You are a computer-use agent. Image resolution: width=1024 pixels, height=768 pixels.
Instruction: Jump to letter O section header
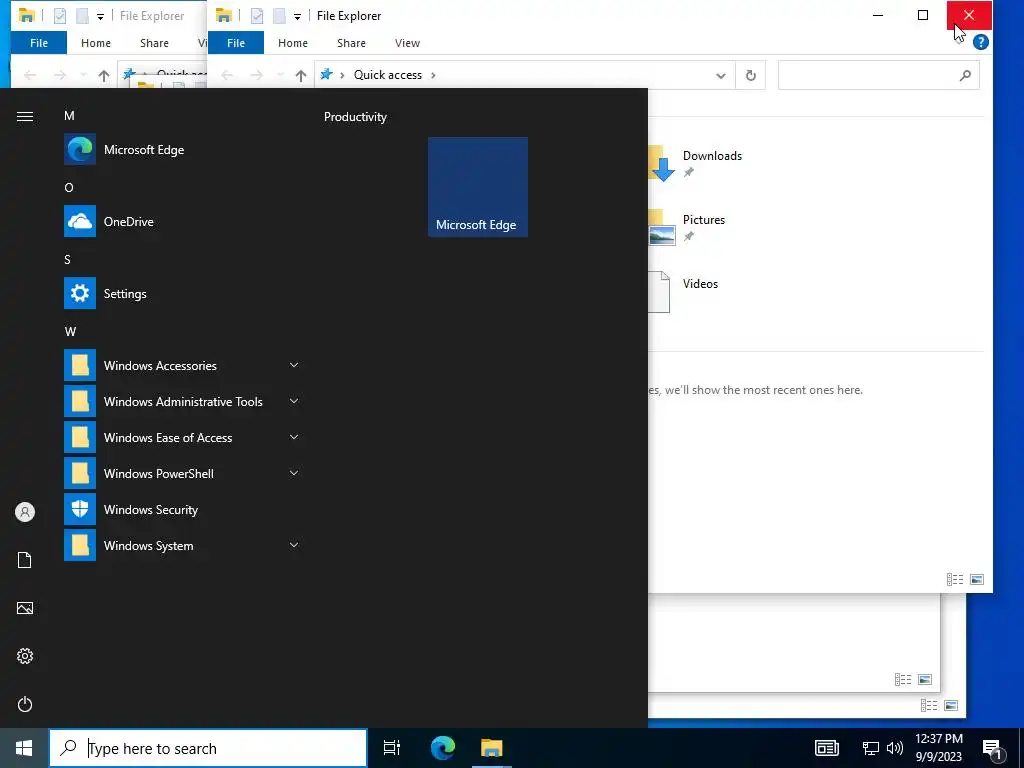coord(69,187)
